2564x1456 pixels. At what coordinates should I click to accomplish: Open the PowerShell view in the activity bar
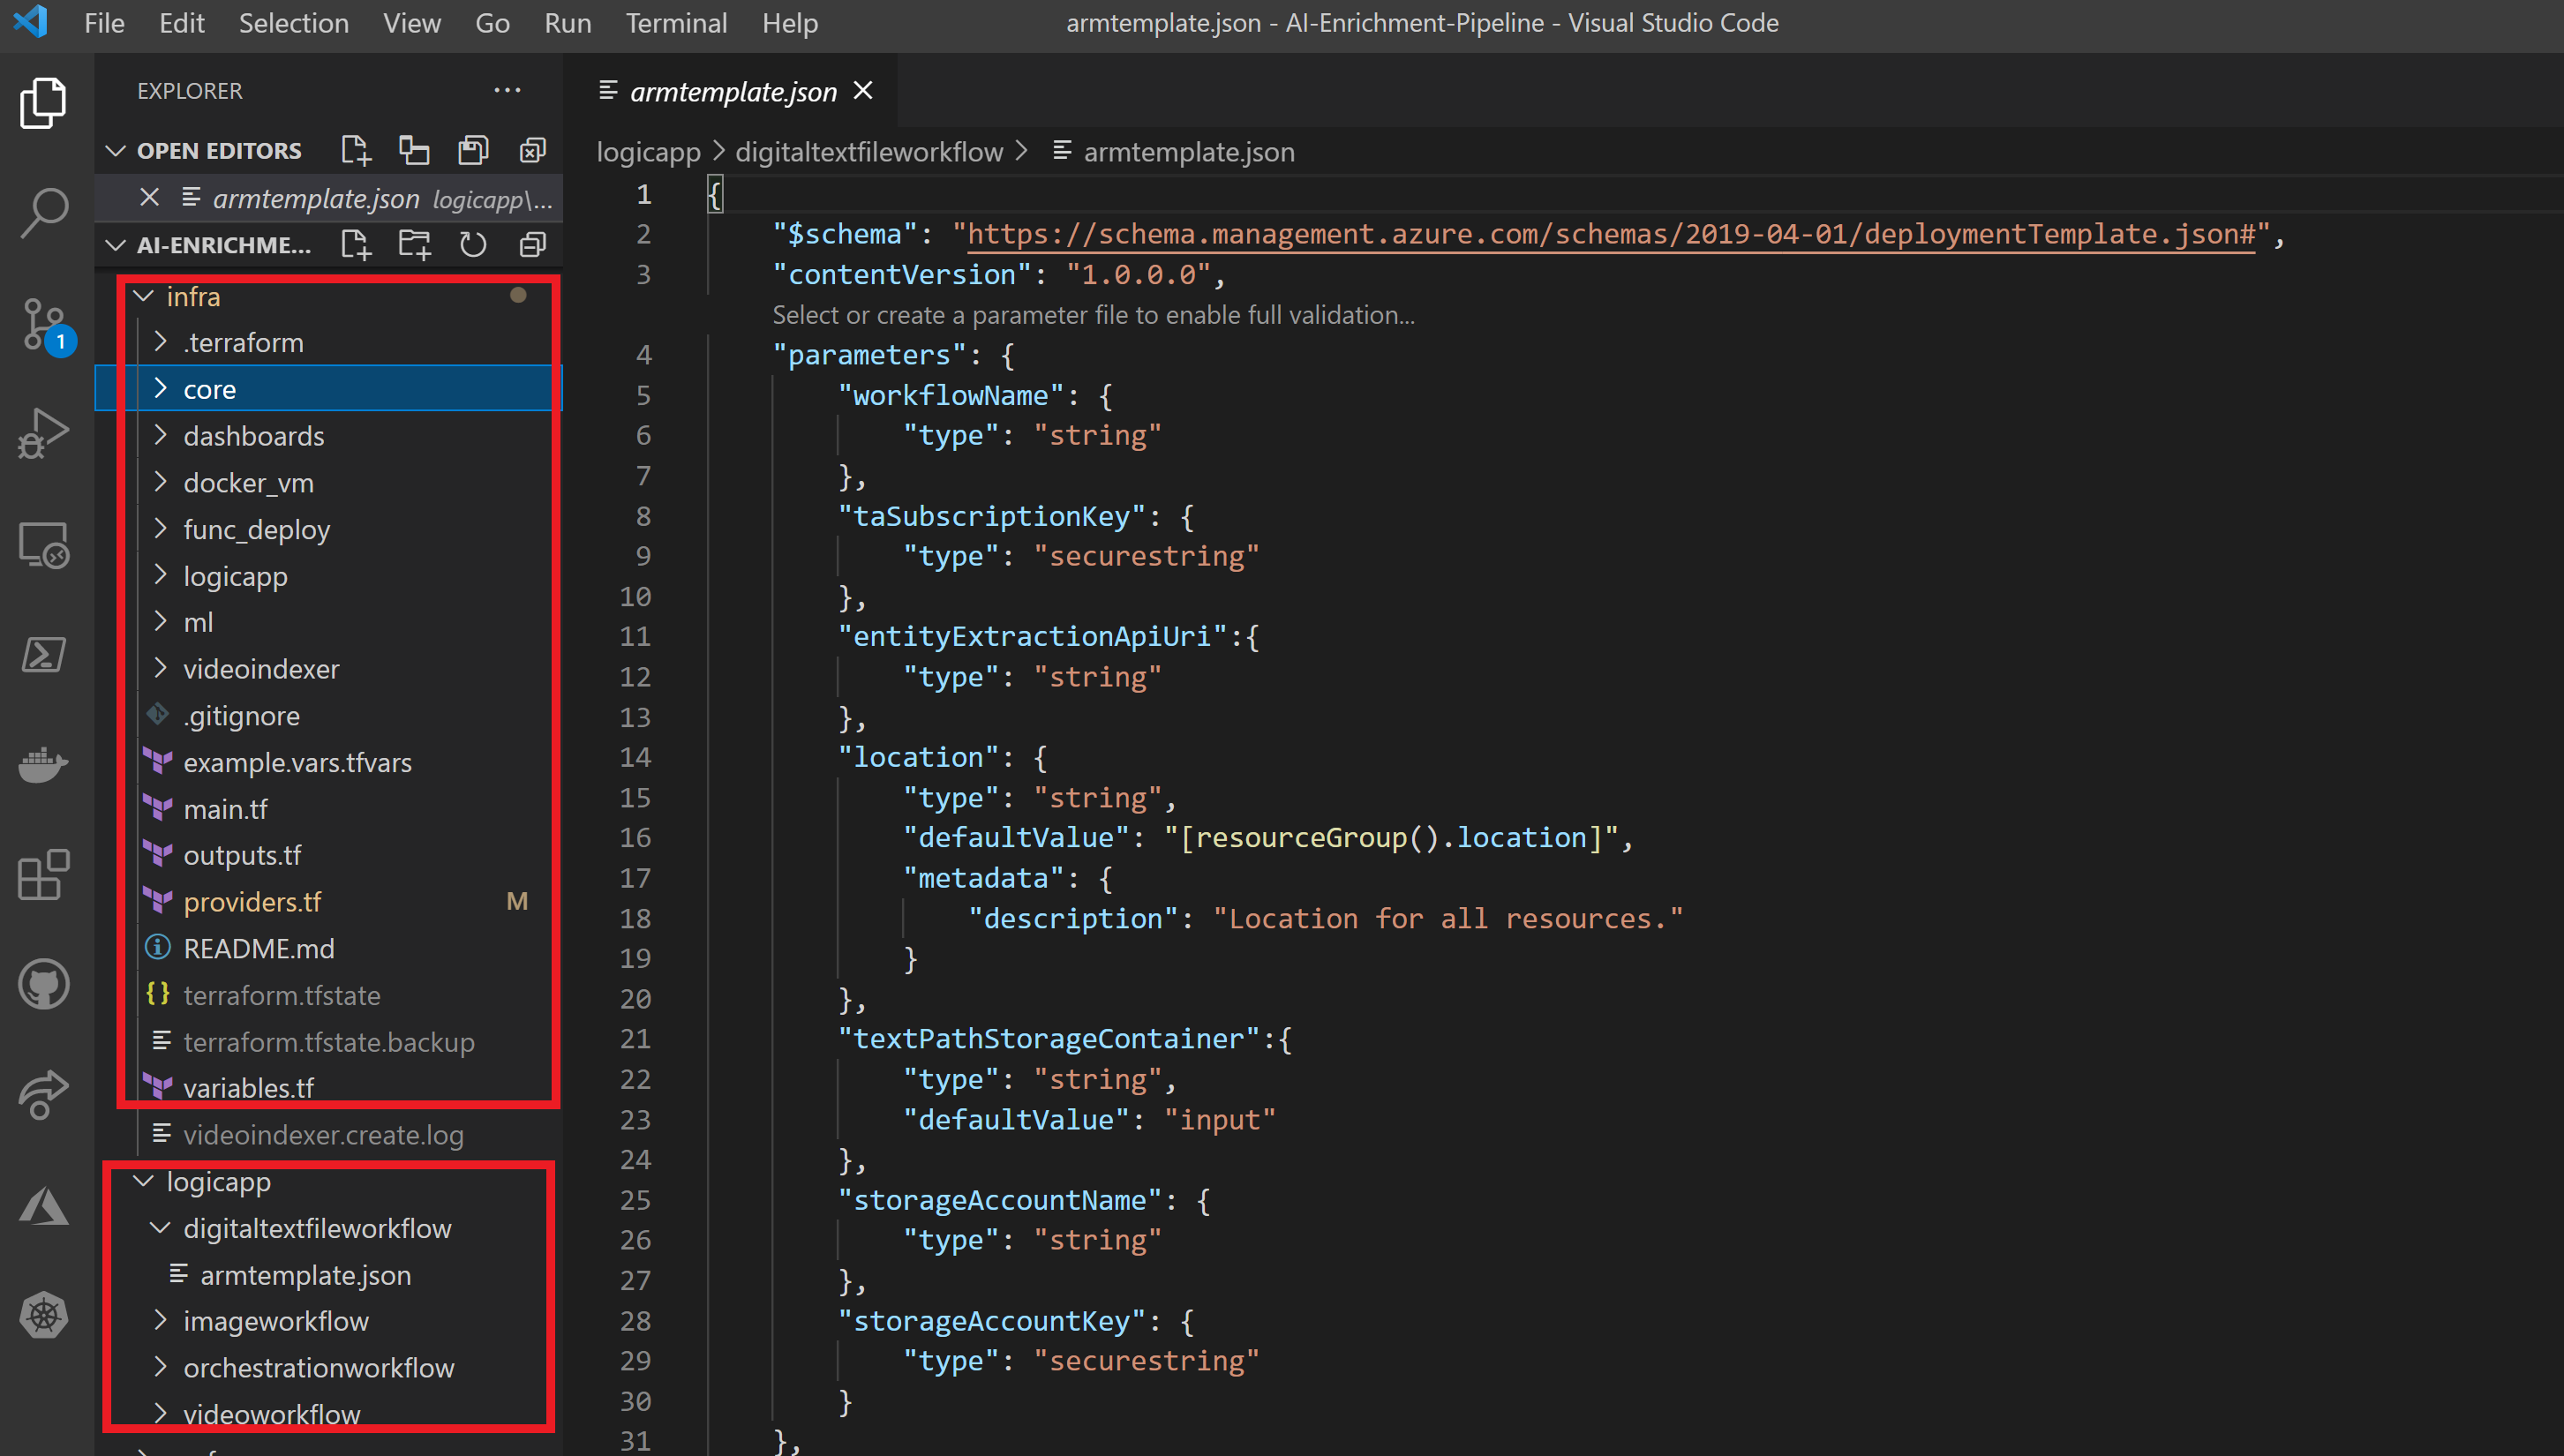pos(43,655)
